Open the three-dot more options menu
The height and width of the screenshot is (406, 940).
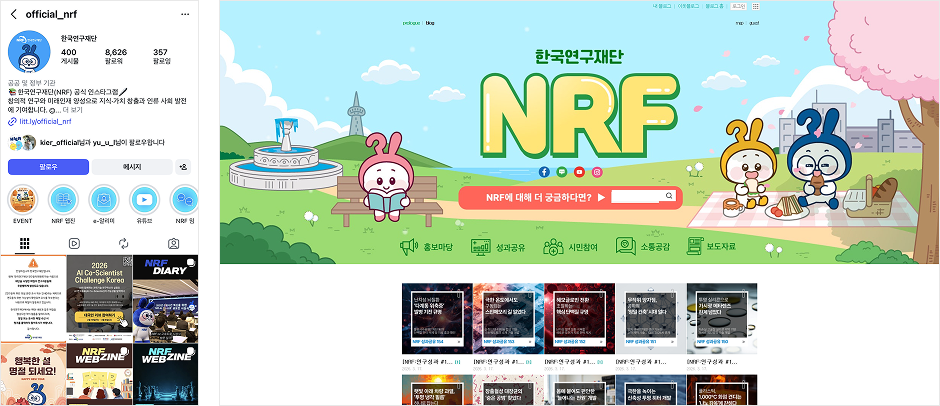(183, 14)
